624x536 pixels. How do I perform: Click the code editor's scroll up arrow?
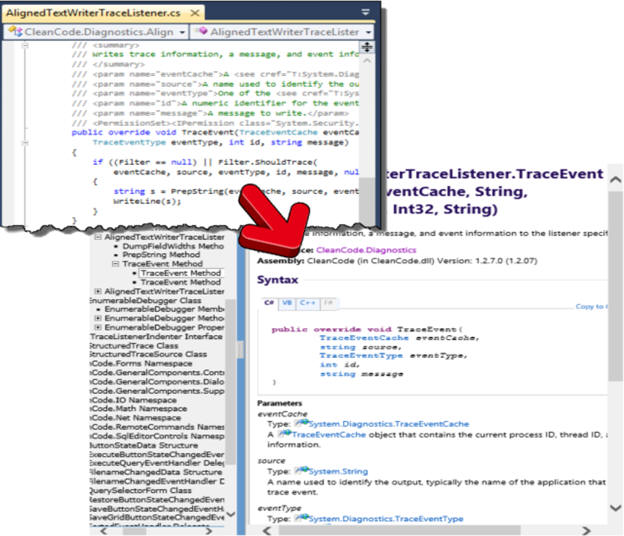(x=367, y=61)
